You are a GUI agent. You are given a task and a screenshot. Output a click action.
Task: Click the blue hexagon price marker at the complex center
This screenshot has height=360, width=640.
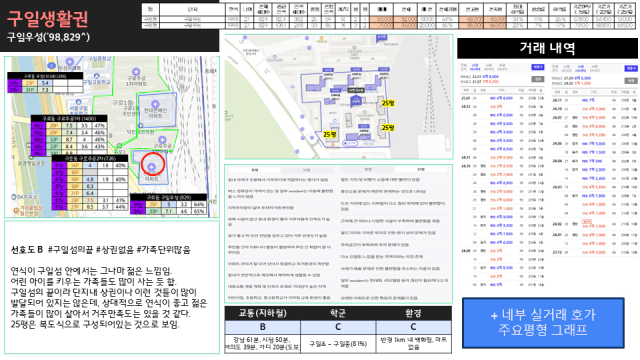[356, 100]
